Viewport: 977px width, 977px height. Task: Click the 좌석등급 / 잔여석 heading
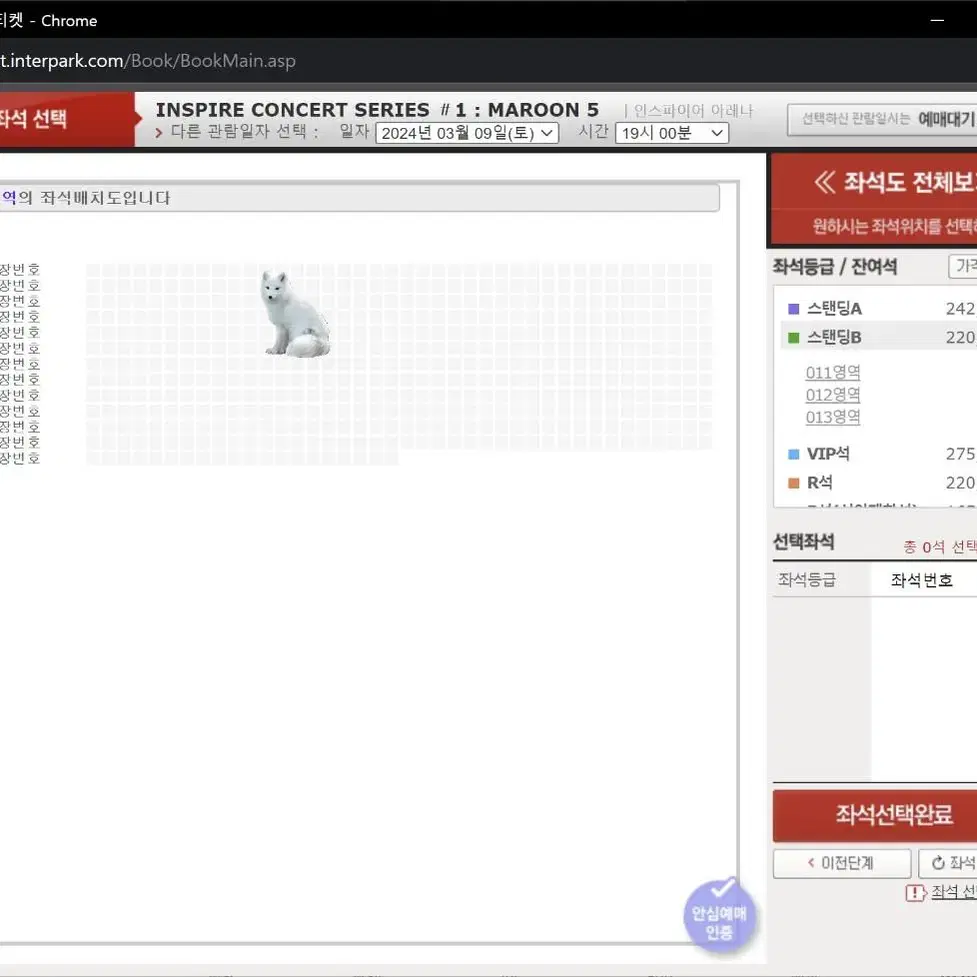pos(834,267)
